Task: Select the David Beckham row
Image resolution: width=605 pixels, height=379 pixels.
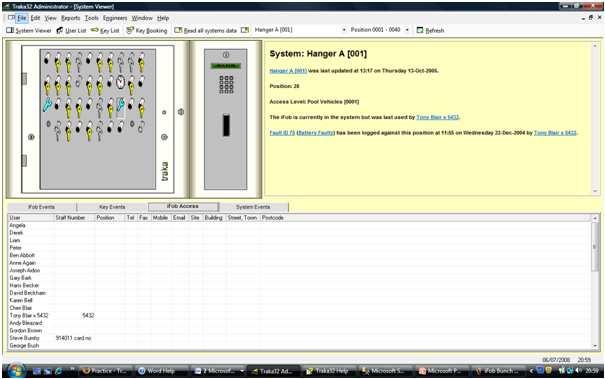Action: pyautogui.click(x=299, y=293)
